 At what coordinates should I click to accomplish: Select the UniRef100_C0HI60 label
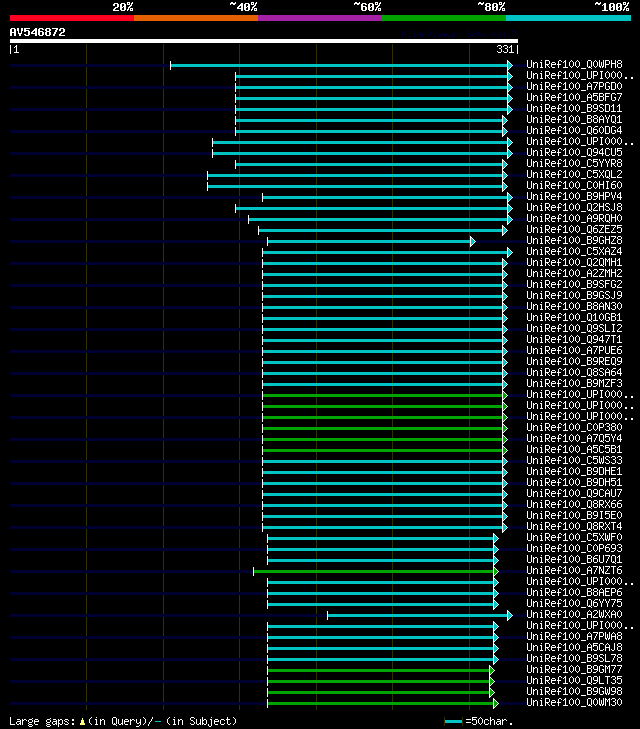point(574,186)
